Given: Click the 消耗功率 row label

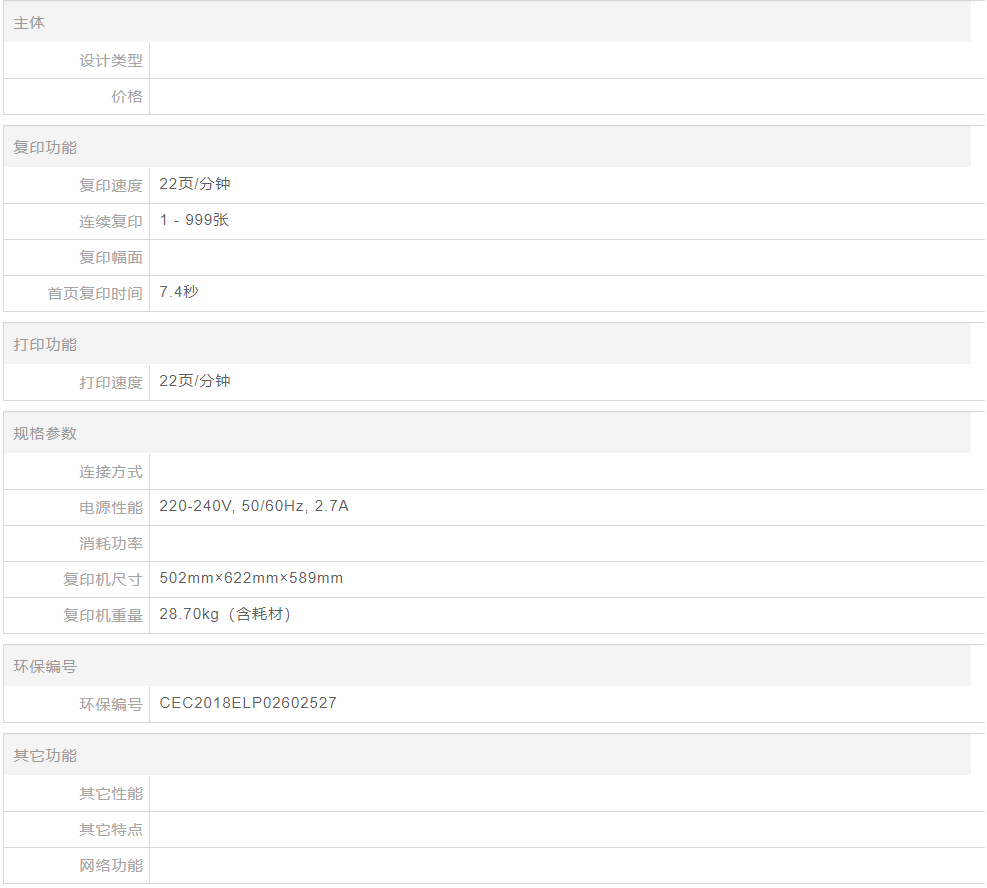Looking at the screenshot, I should coord(111,544).
